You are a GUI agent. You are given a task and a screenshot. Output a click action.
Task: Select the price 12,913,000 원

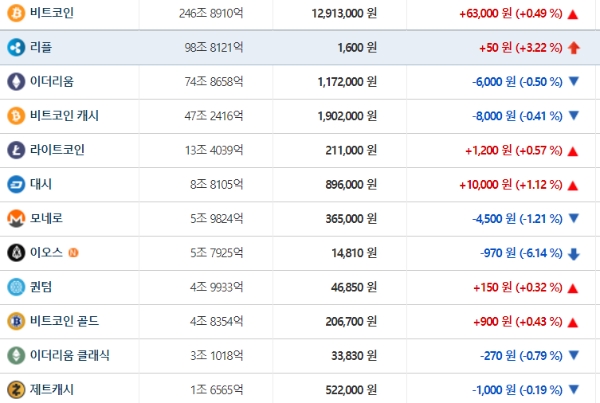344,13
